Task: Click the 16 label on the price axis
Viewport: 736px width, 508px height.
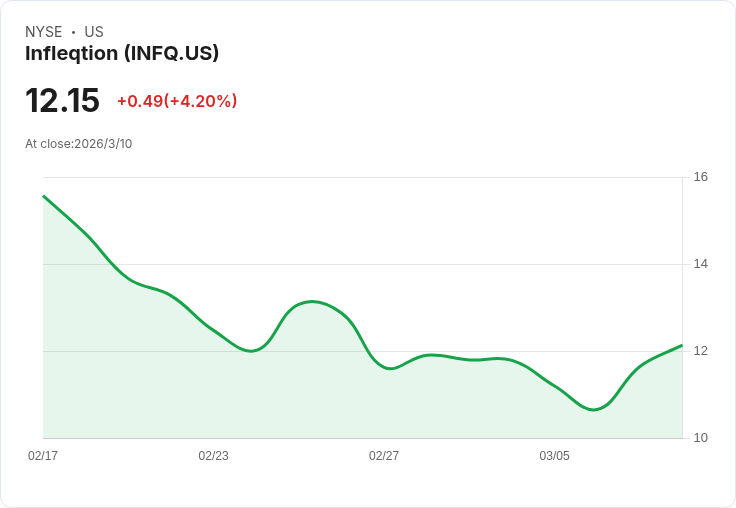Action: coord(701,177)
